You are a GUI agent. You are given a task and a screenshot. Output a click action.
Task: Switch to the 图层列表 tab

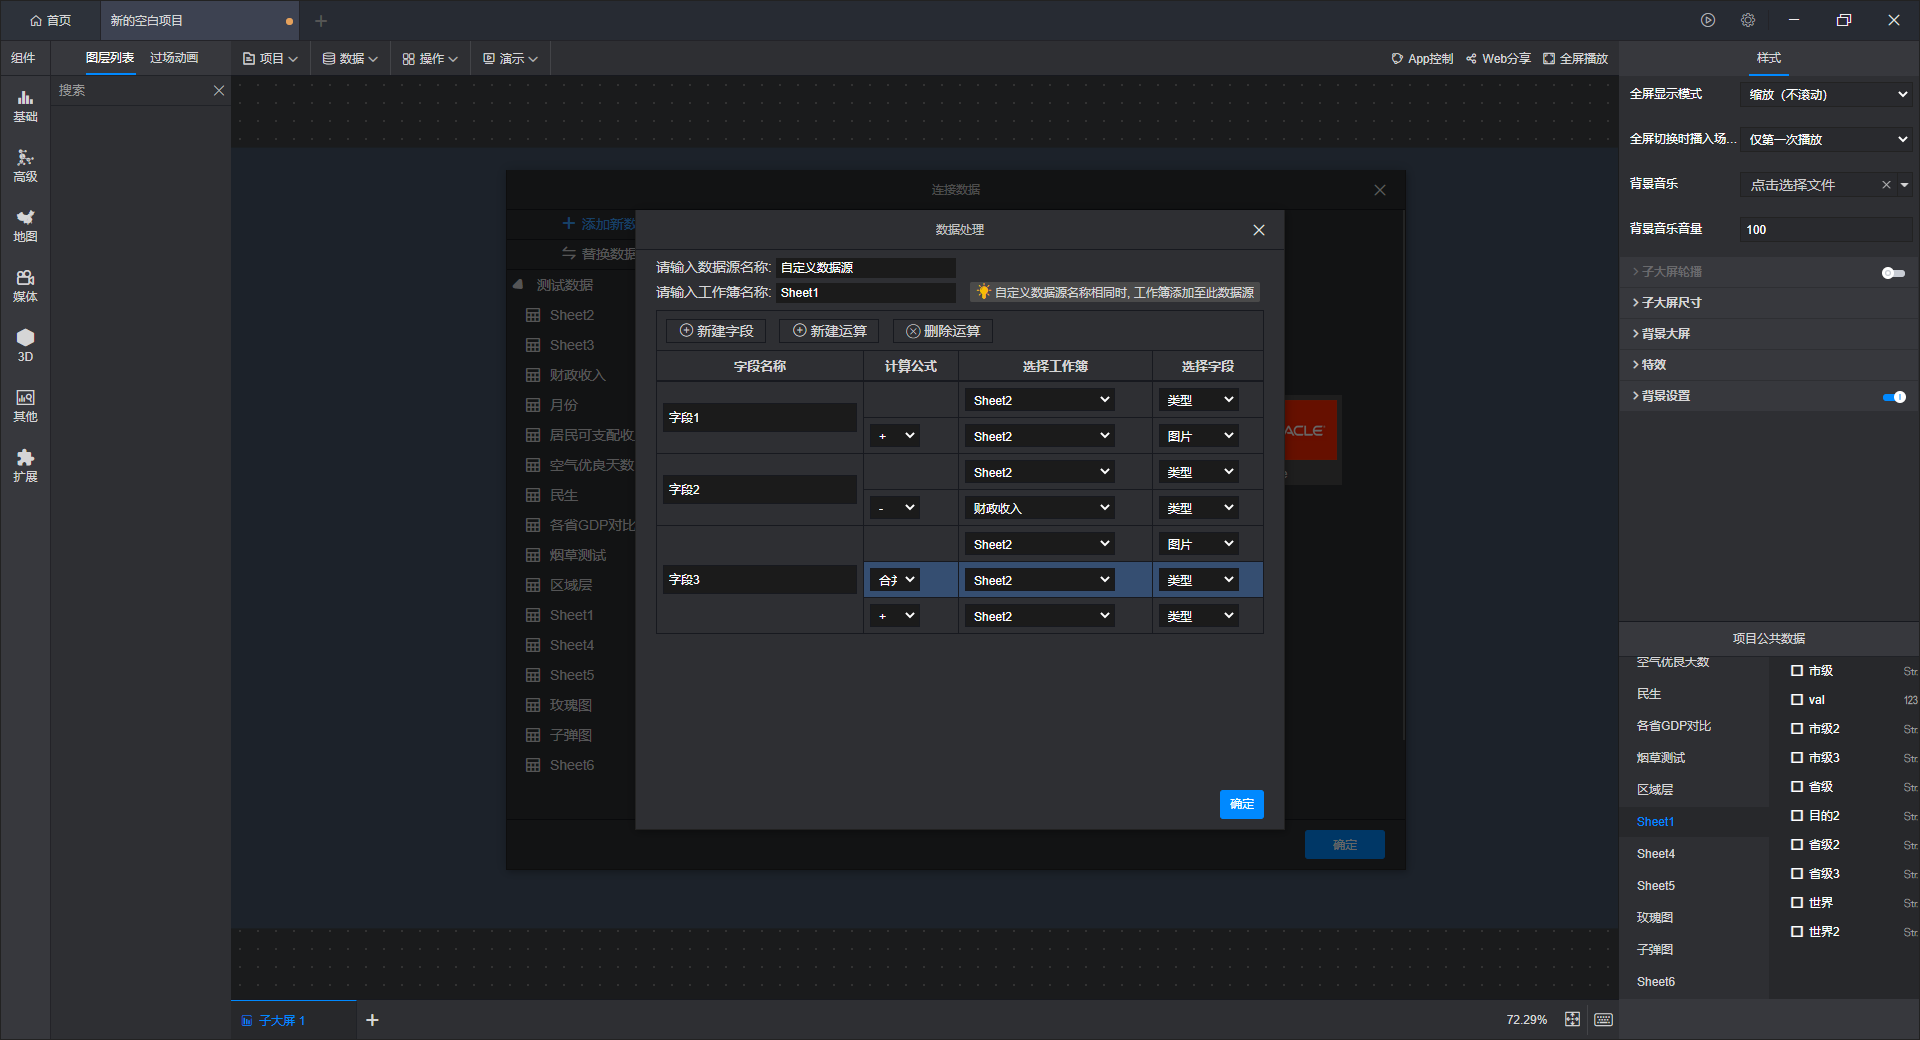[x=110, y=58]
